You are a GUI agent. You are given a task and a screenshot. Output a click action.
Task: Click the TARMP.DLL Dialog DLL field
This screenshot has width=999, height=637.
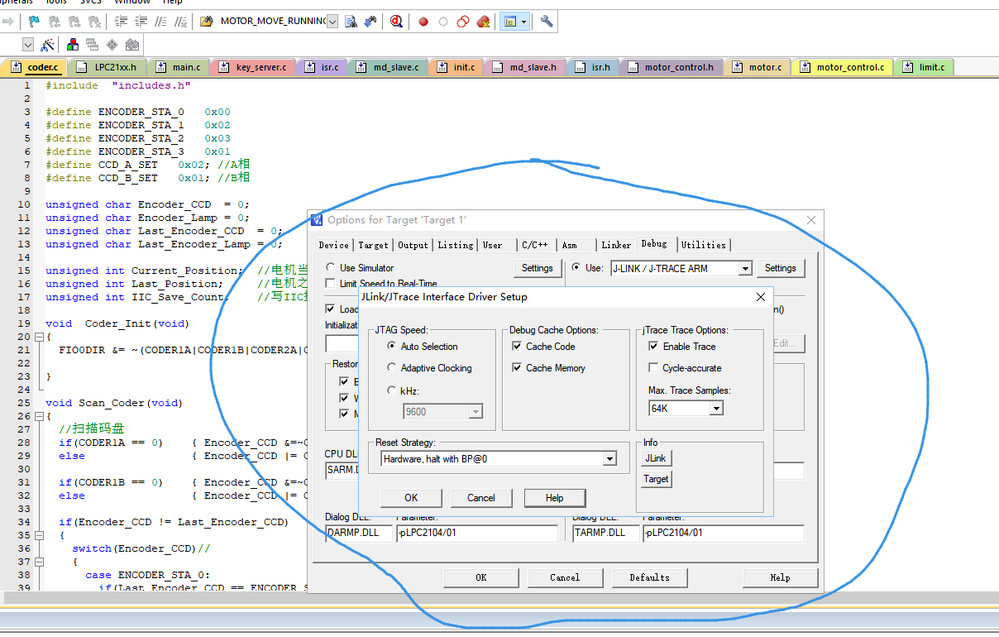tap(605, 533)
